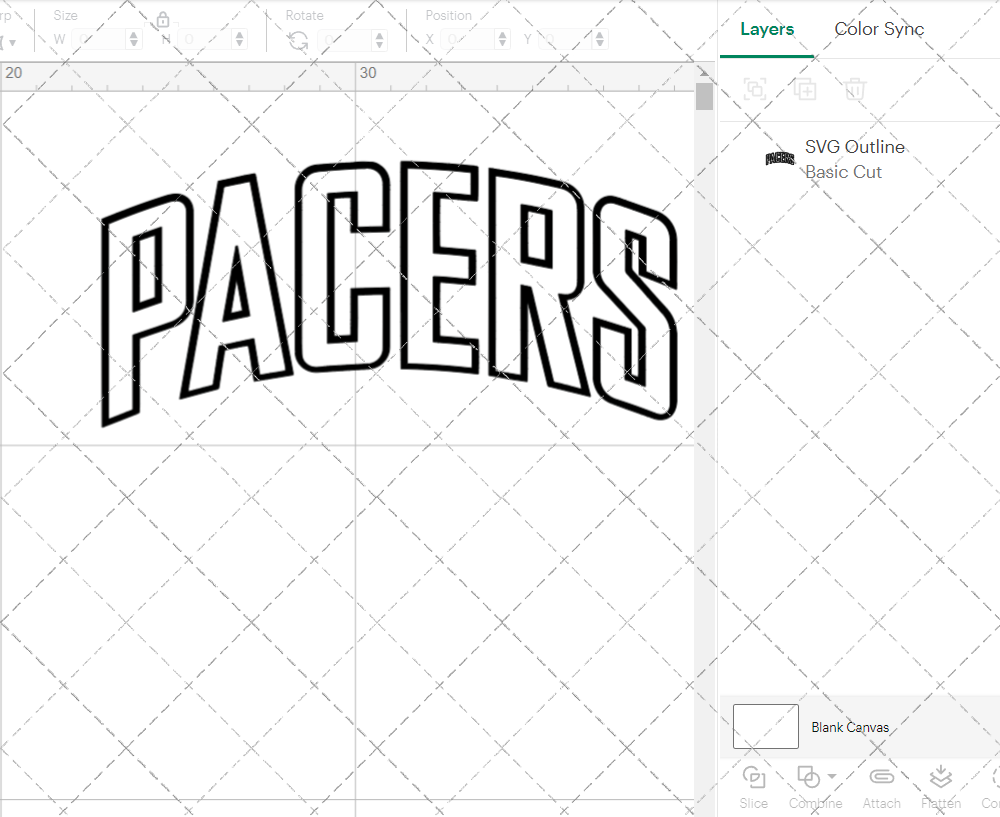Screen dimensions: 1000x817
Task: Click the Basic Cut layer entry
Action: click(843, 172)
